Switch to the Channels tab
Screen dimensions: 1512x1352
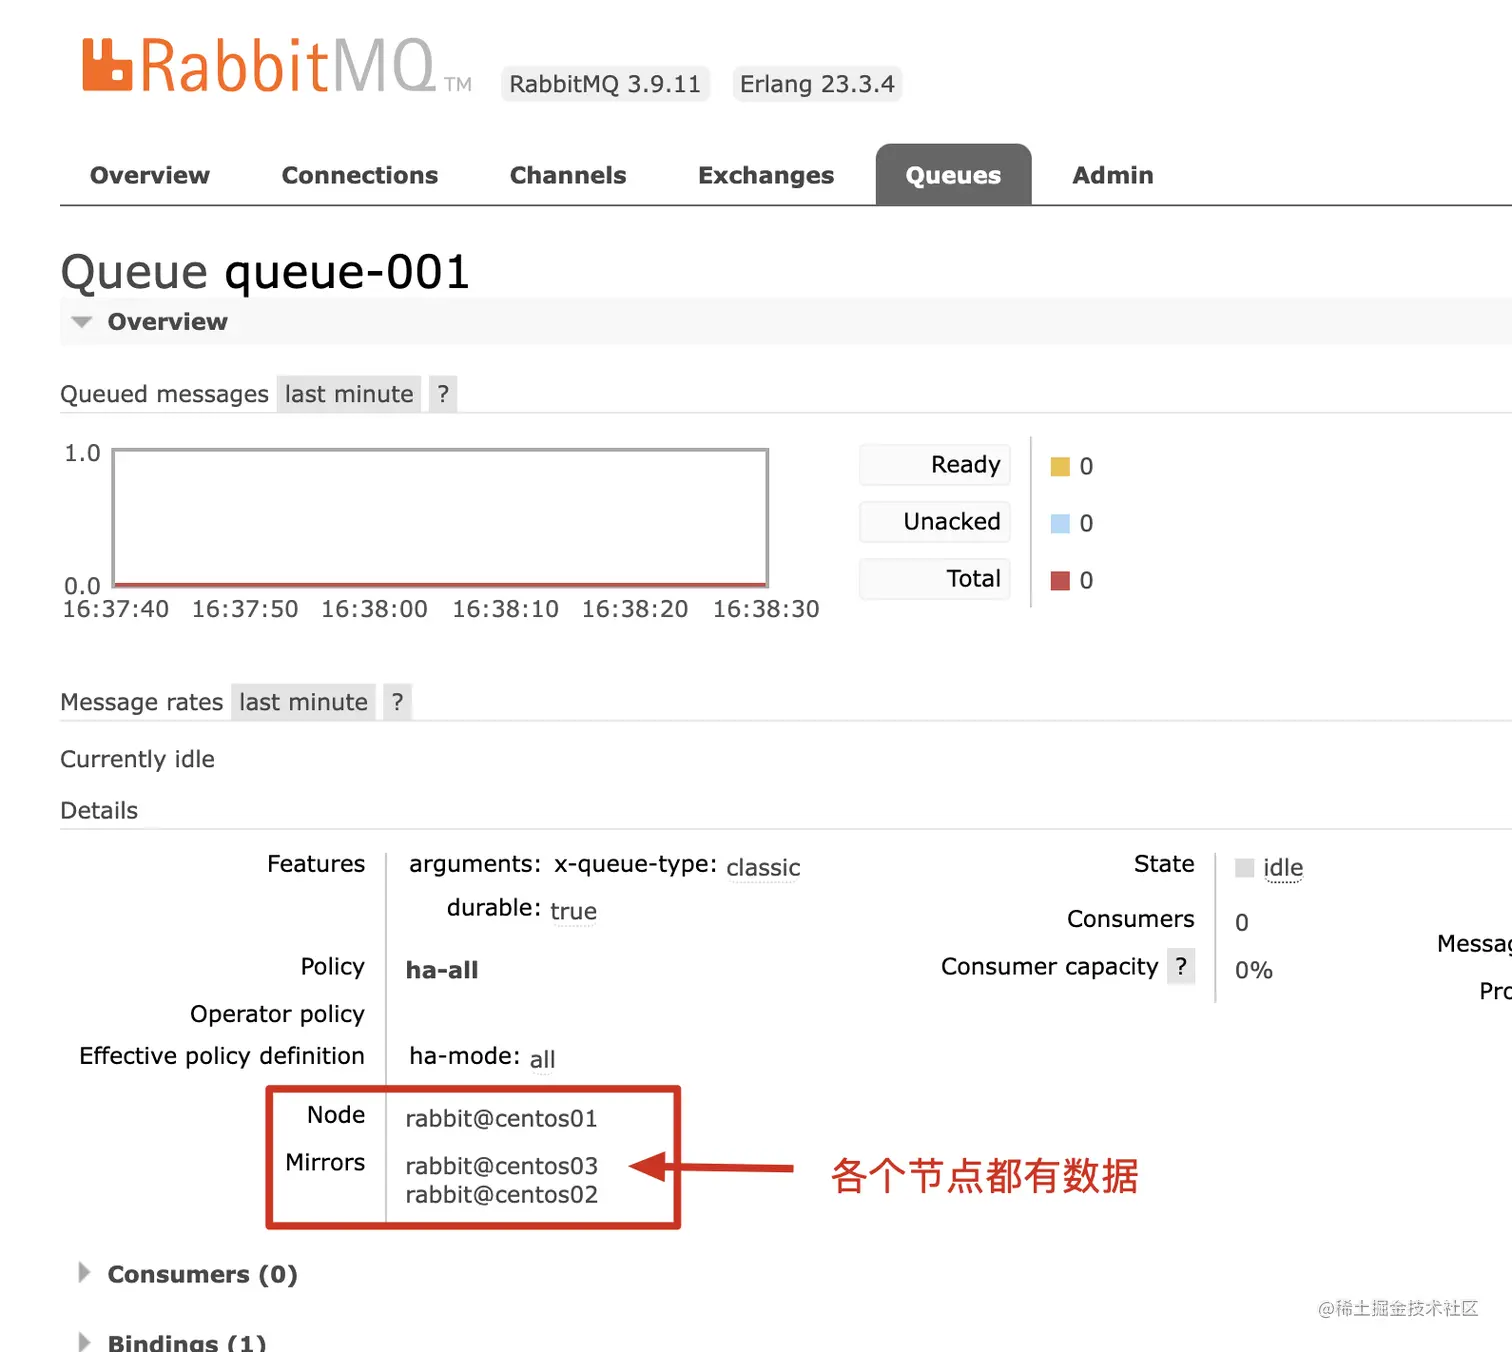tap(568, 175)
